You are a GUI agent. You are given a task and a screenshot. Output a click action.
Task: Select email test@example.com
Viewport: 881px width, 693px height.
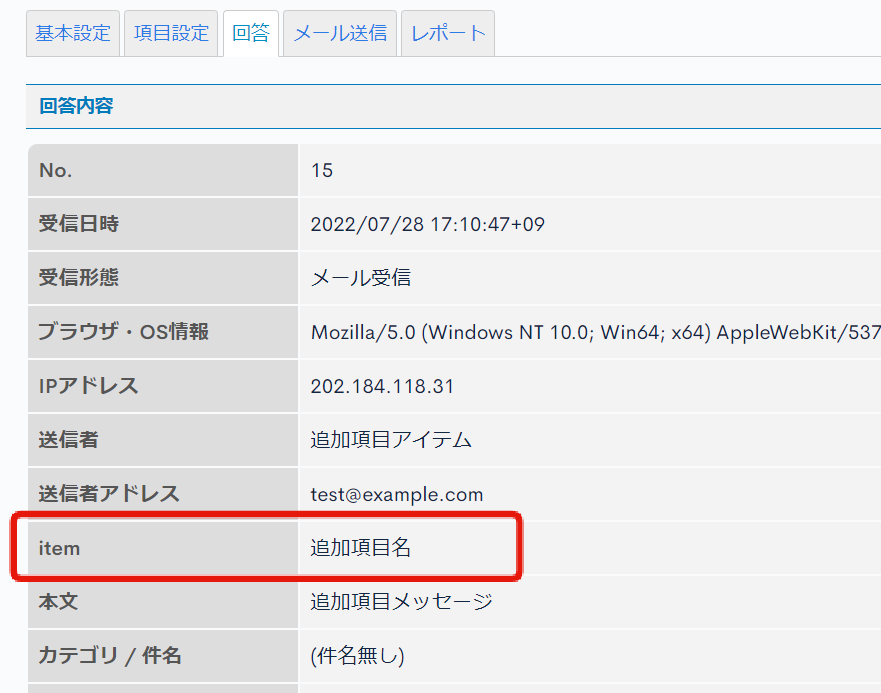click(x=397, y=494)
